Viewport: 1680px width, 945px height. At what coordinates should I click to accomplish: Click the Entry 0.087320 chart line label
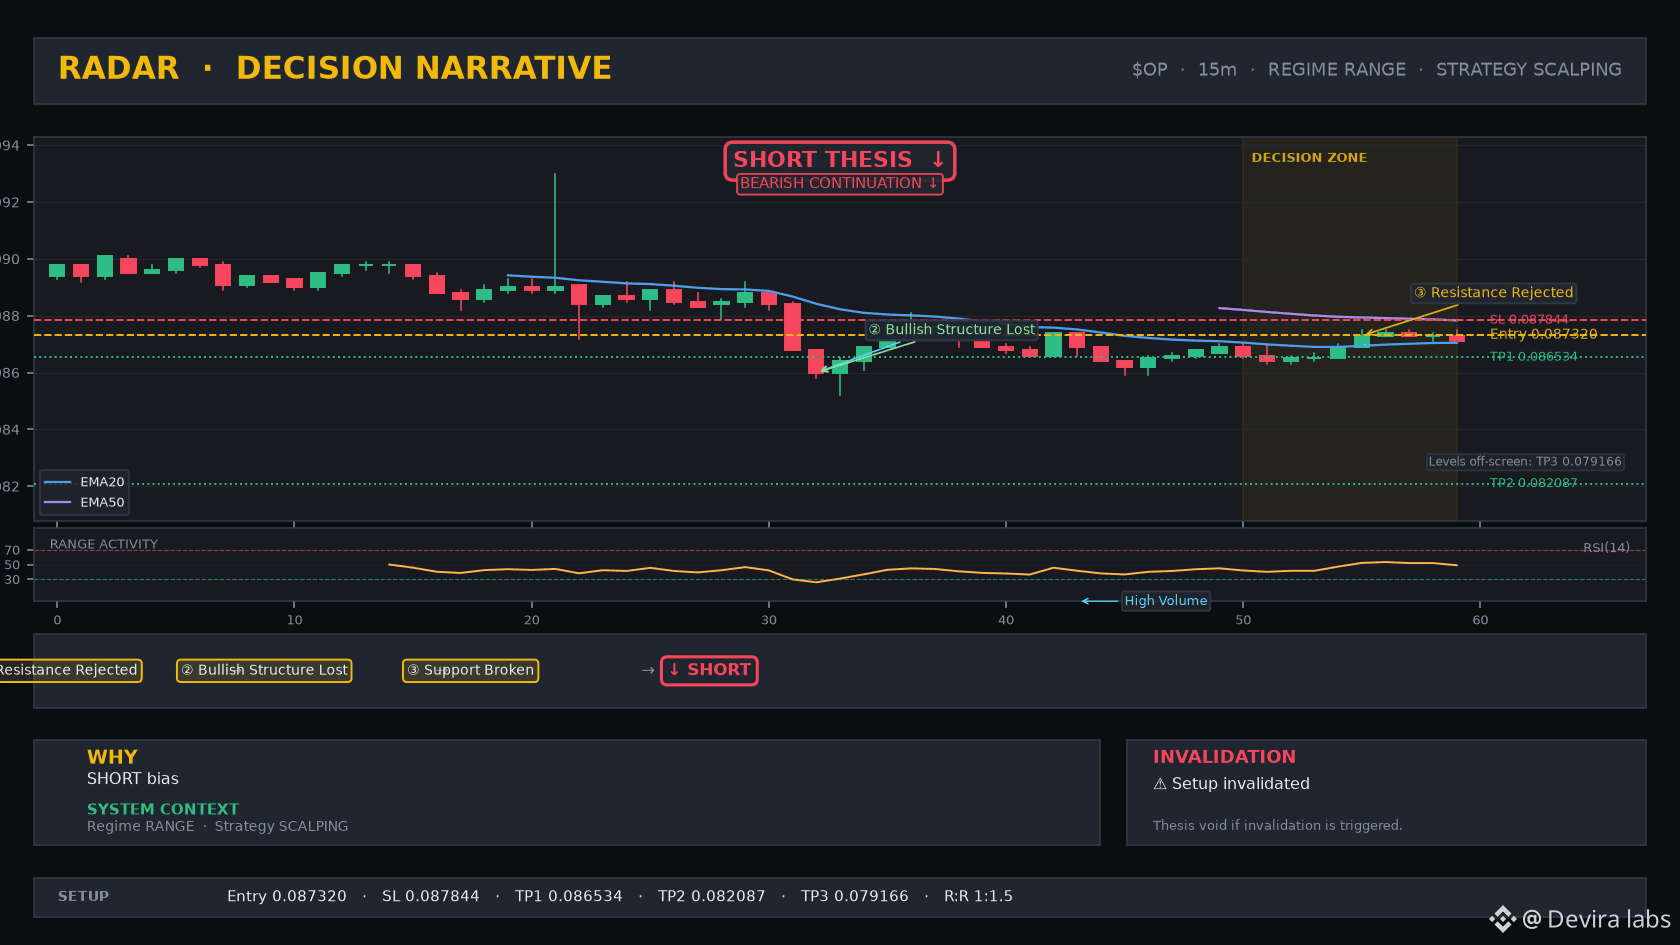click(1543, 334)
